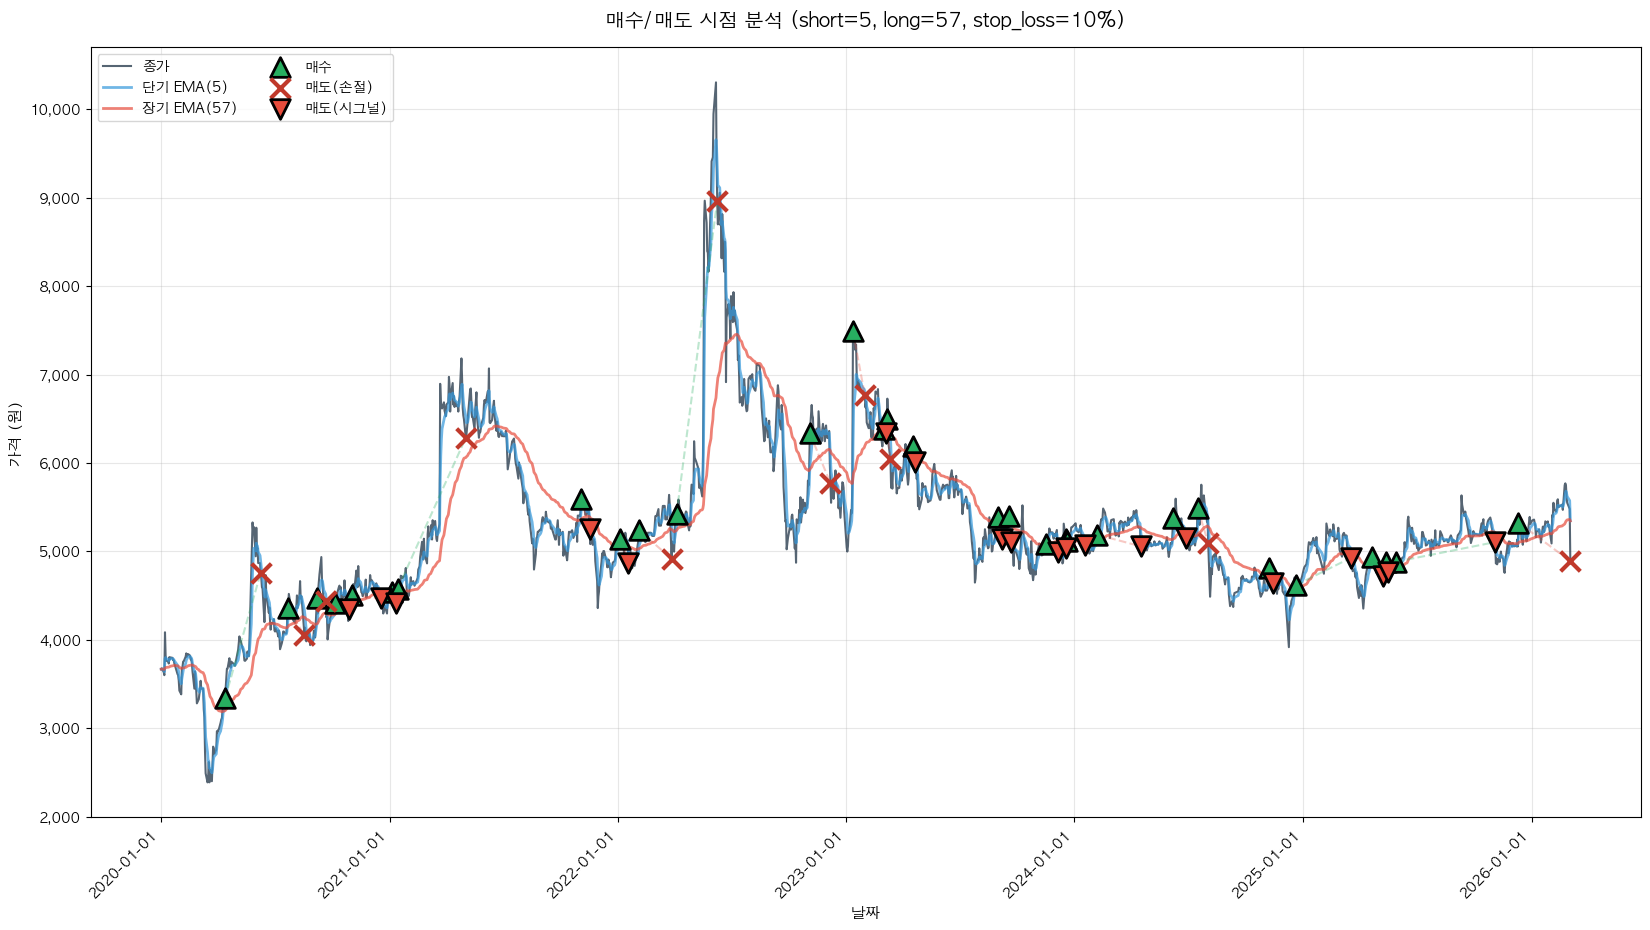Click the 2020-01-01 x-axis date label
This screenshot has height=930, width=1650.
pyautogui.click(x=127, y=866)
